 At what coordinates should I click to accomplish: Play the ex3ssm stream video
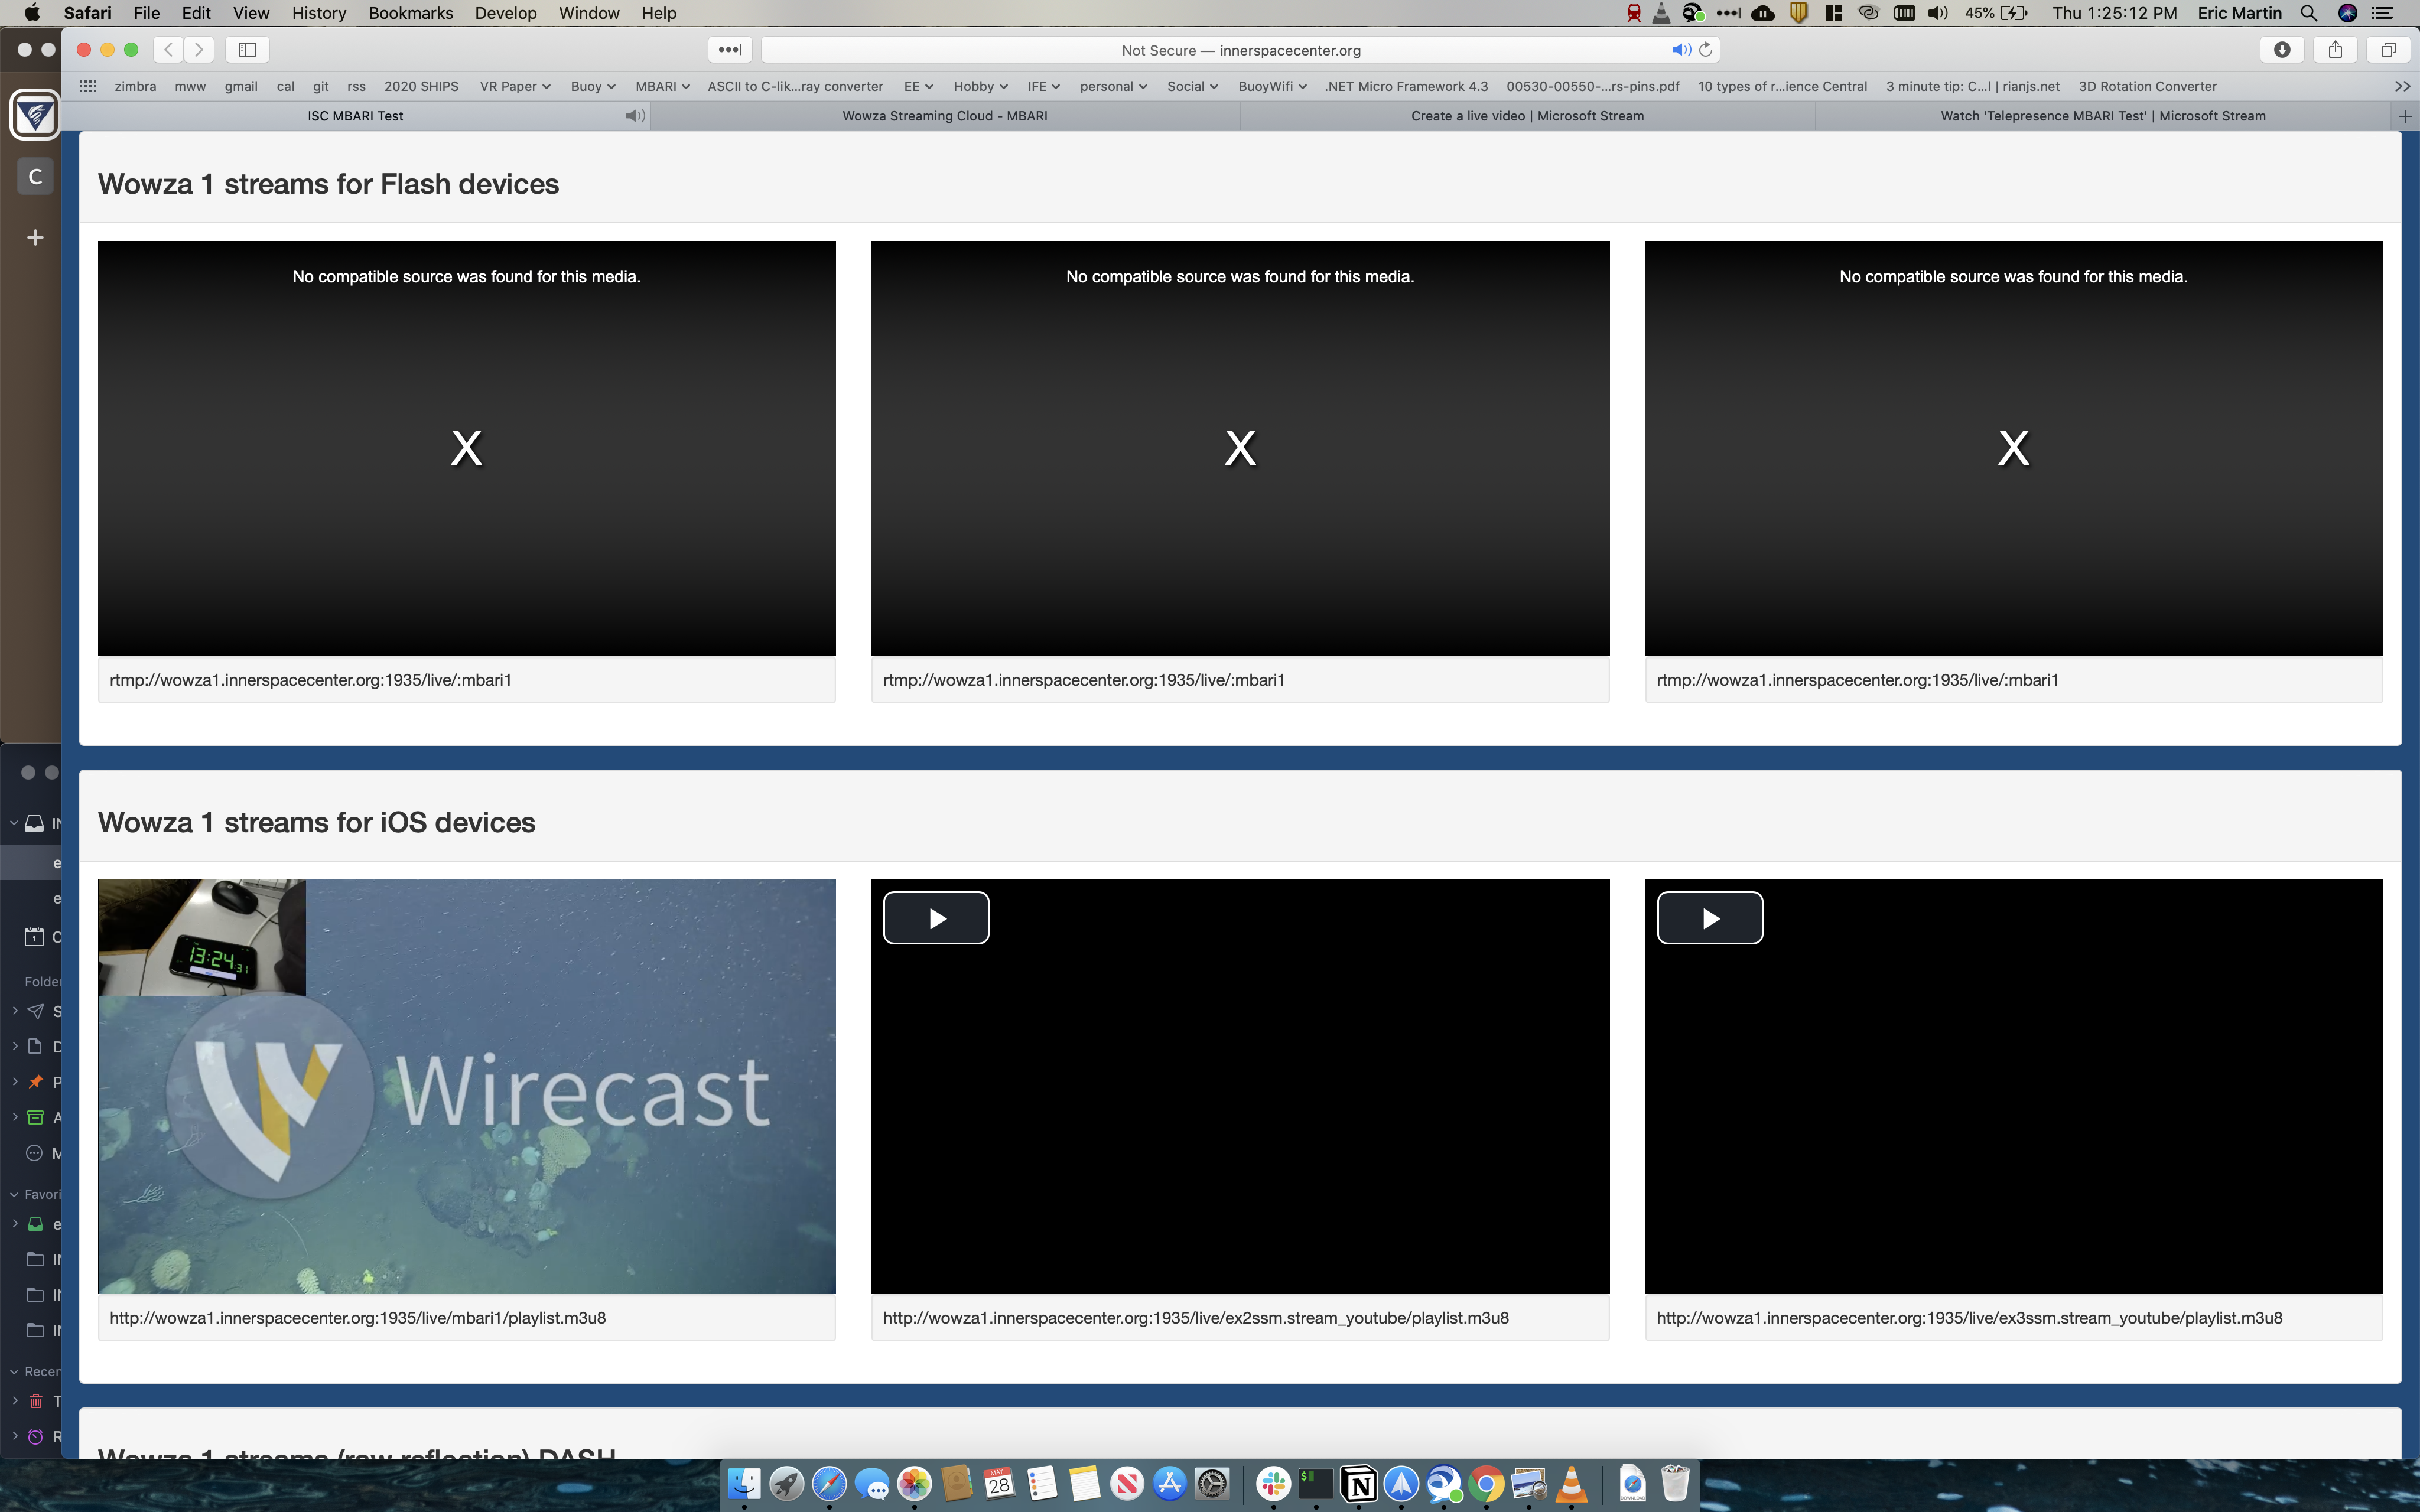[x=1710, y=918]
